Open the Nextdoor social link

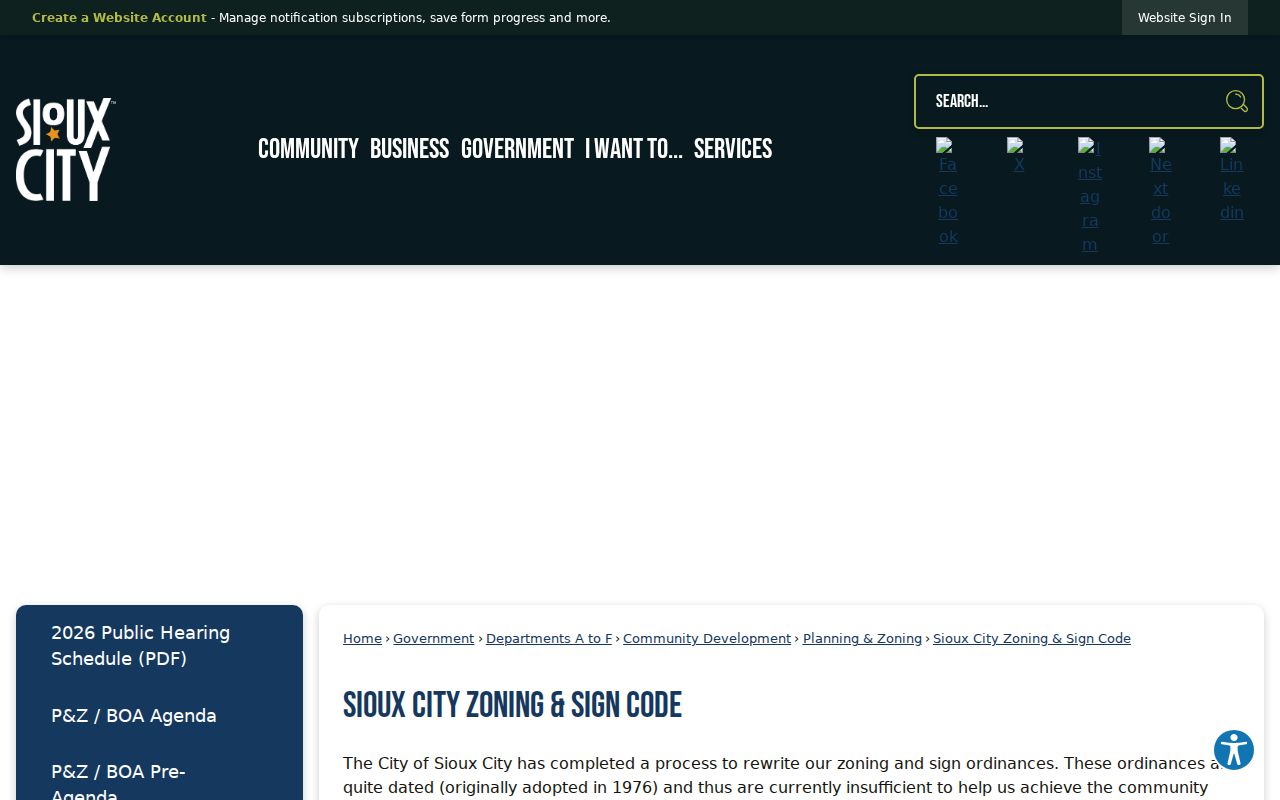(1160, 192)
